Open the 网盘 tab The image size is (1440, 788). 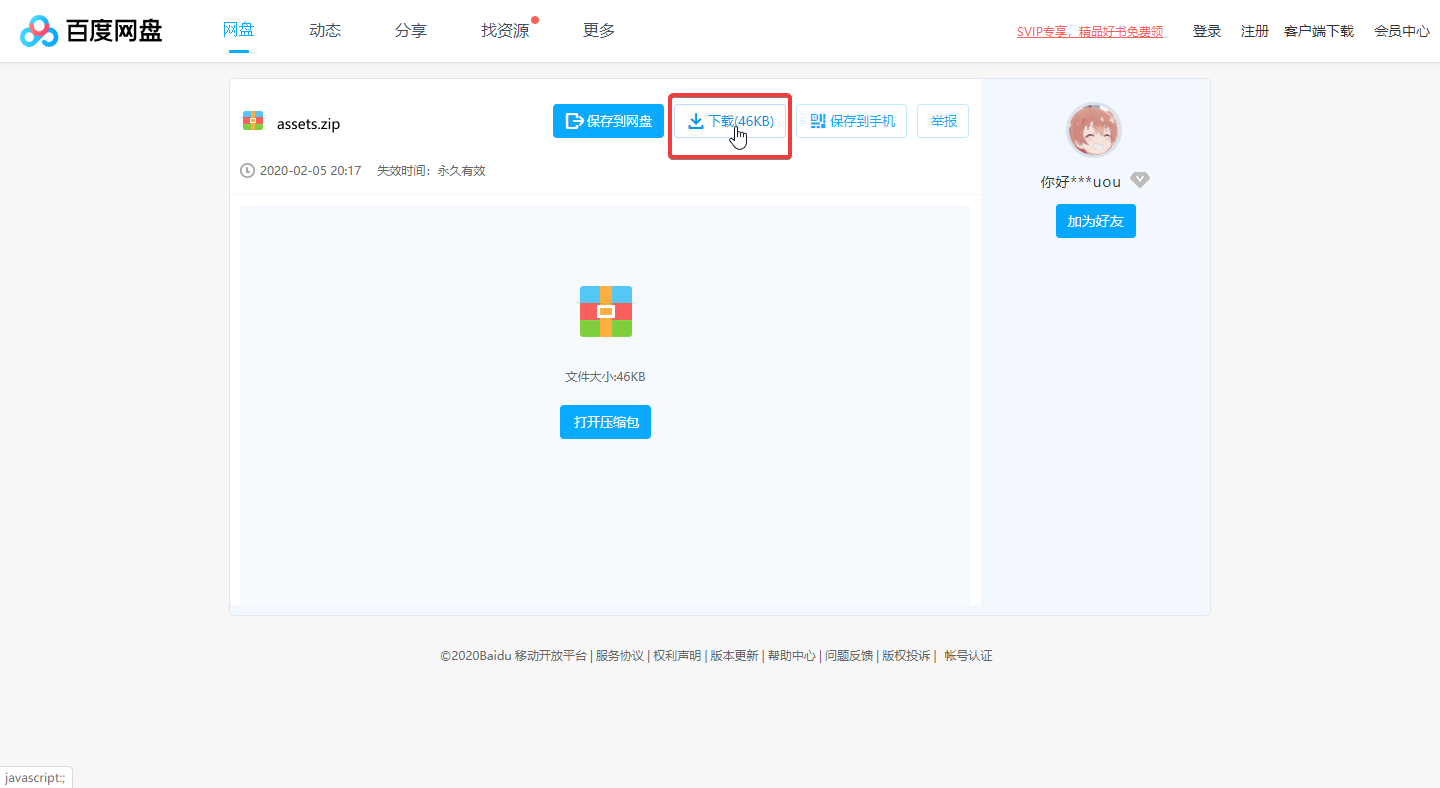click(x=238, y=30)
